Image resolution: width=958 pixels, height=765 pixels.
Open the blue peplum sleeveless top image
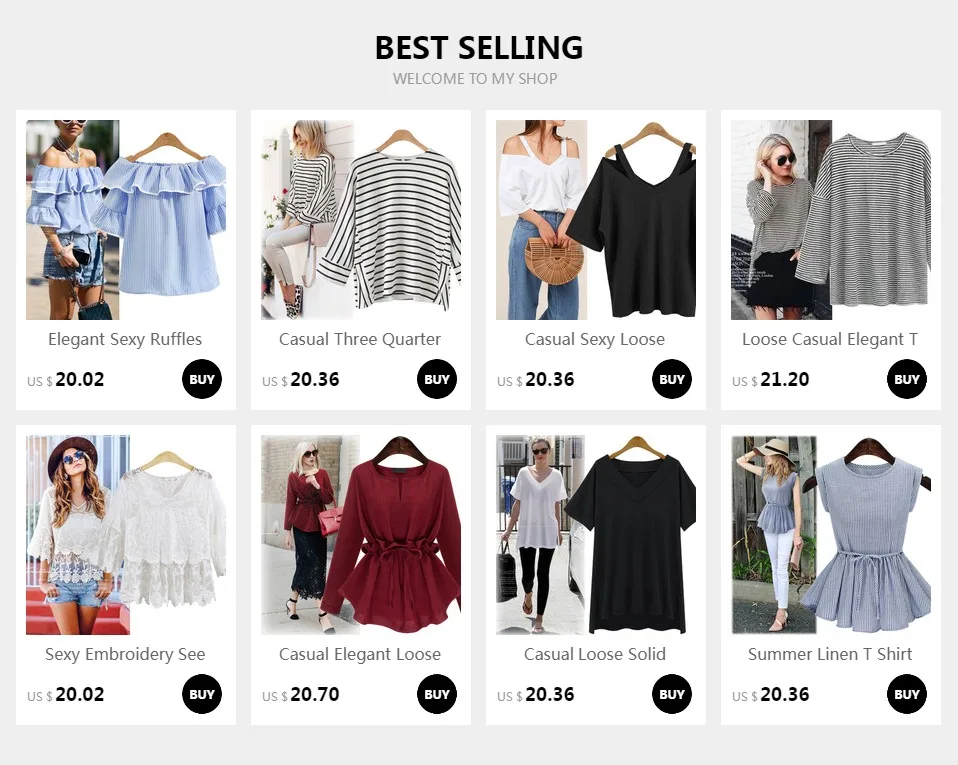[x=831, y=535]
